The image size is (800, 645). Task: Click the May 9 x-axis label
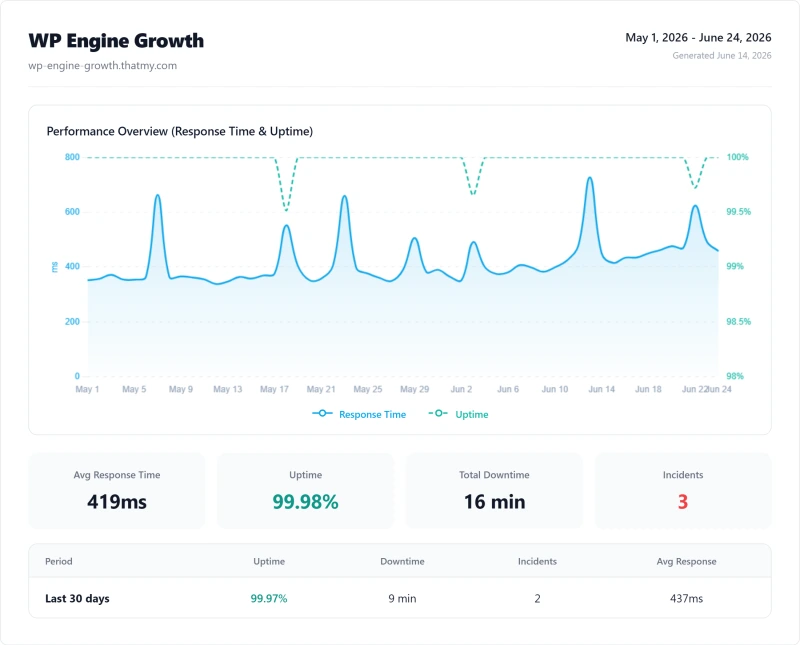click(181, 389)
